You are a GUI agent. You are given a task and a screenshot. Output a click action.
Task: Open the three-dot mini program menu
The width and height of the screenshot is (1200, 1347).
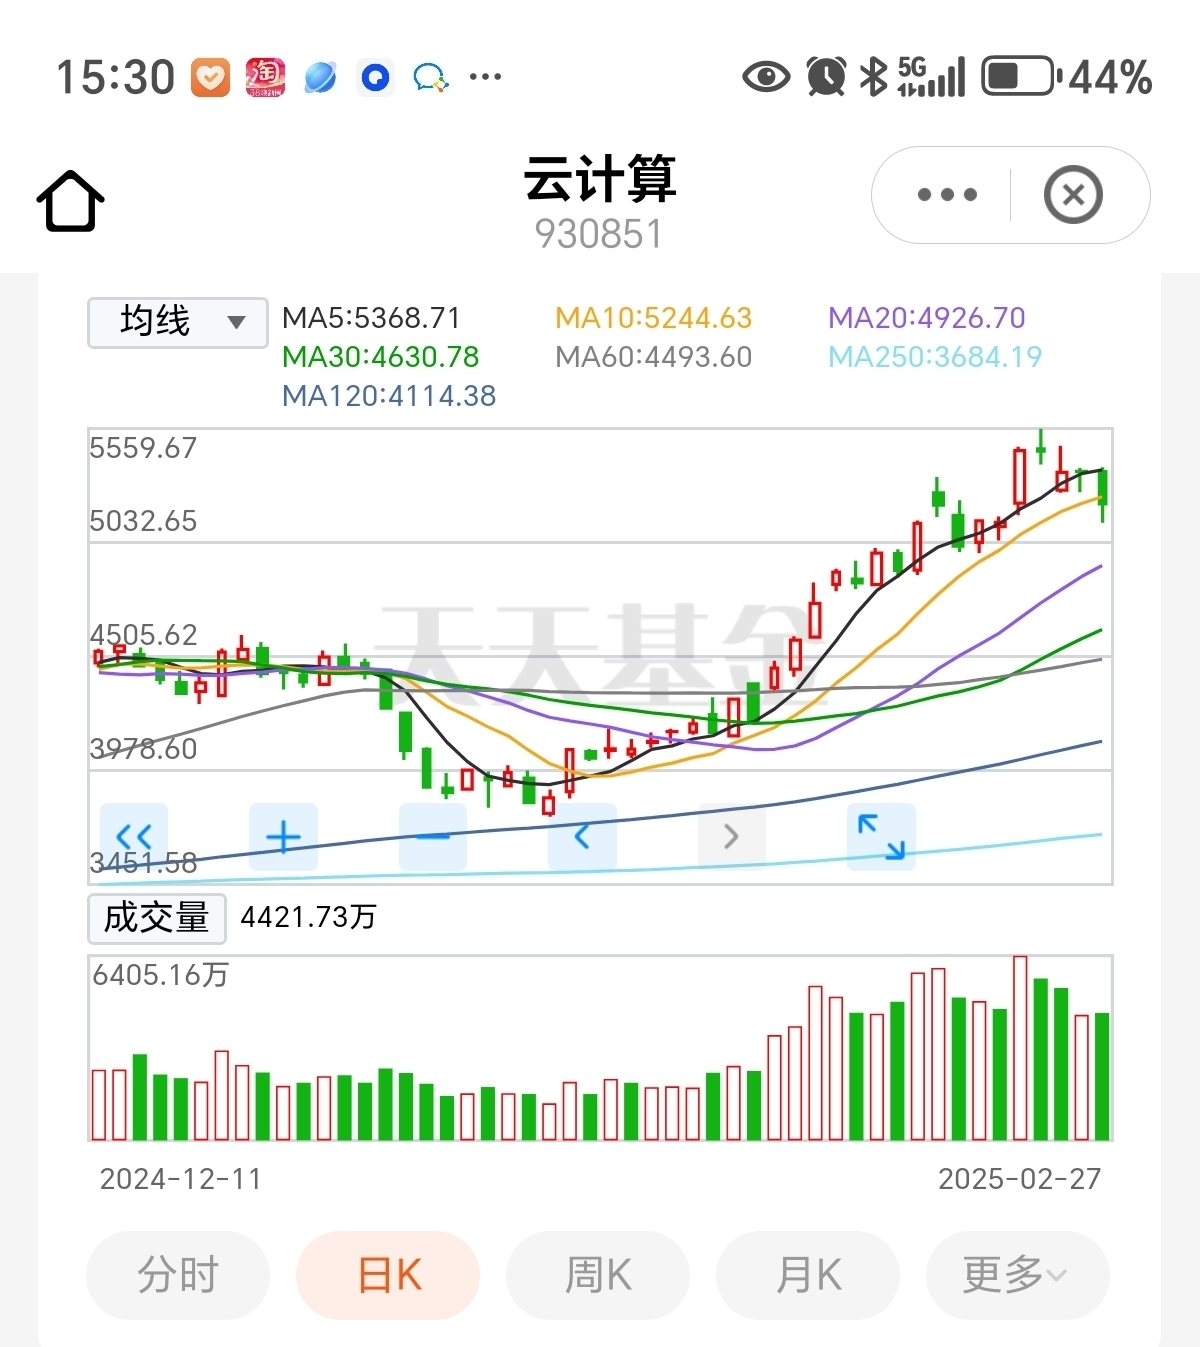[x=946, y=194]
